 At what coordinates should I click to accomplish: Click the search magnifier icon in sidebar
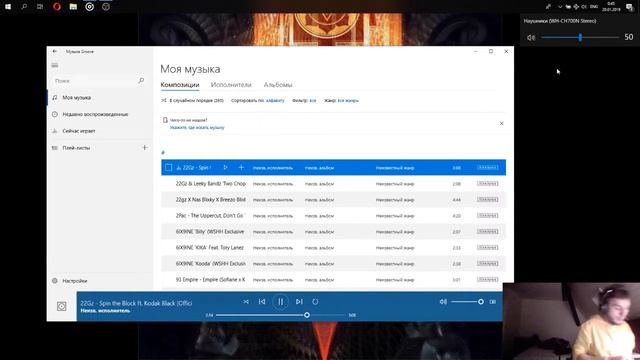[141, 80]
